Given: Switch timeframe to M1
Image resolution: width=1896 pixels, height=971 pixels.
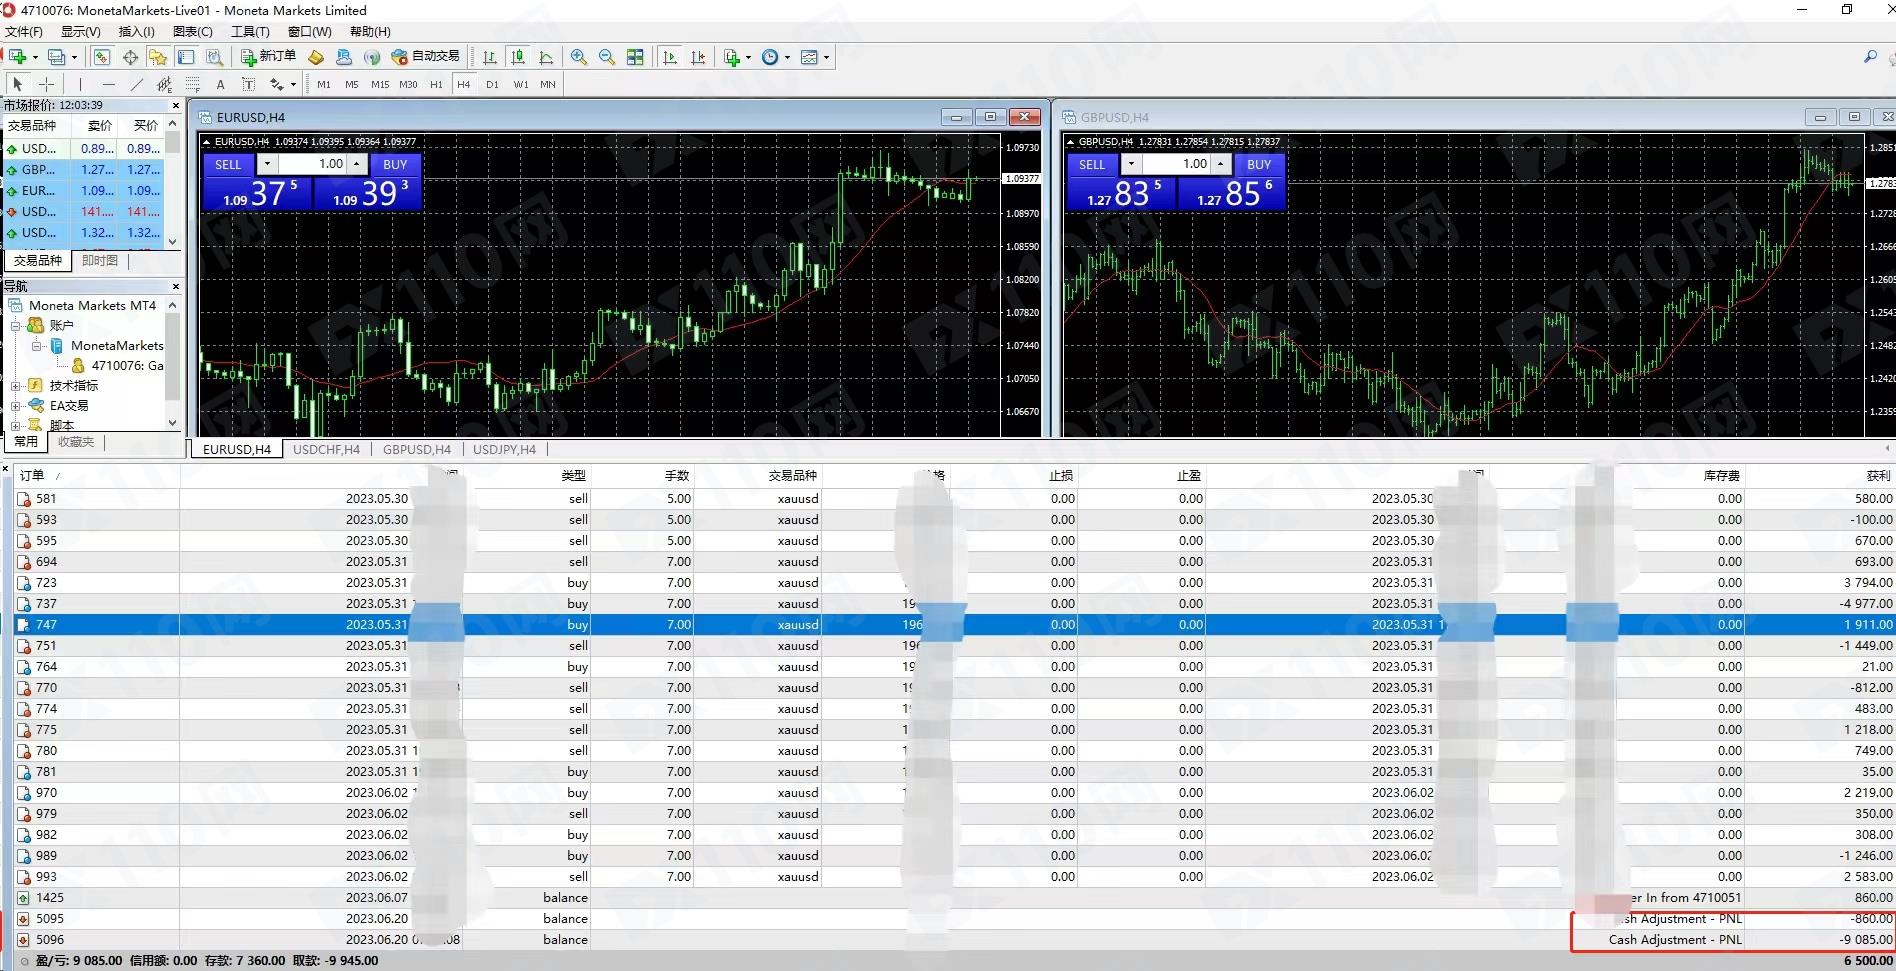Looking at the screenshot, I should tap(324, 84).
